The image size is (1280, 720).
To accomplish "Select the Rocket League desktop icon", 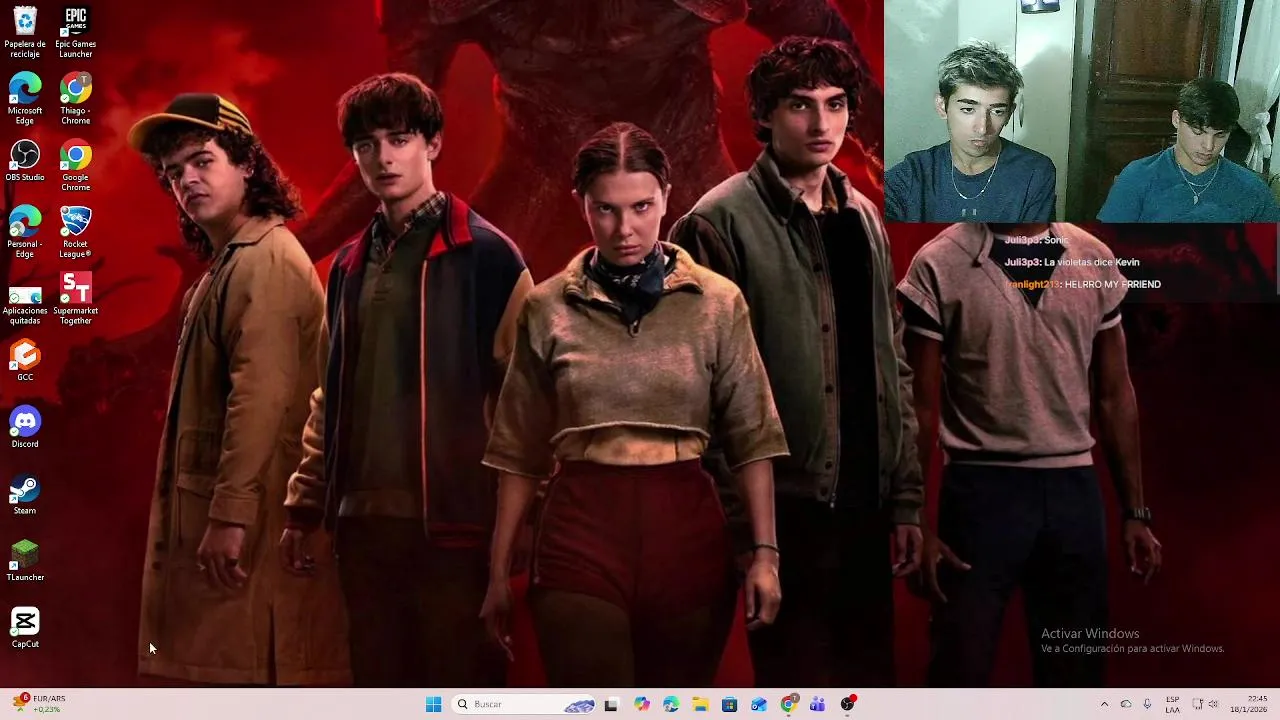I will pos(75,232).
